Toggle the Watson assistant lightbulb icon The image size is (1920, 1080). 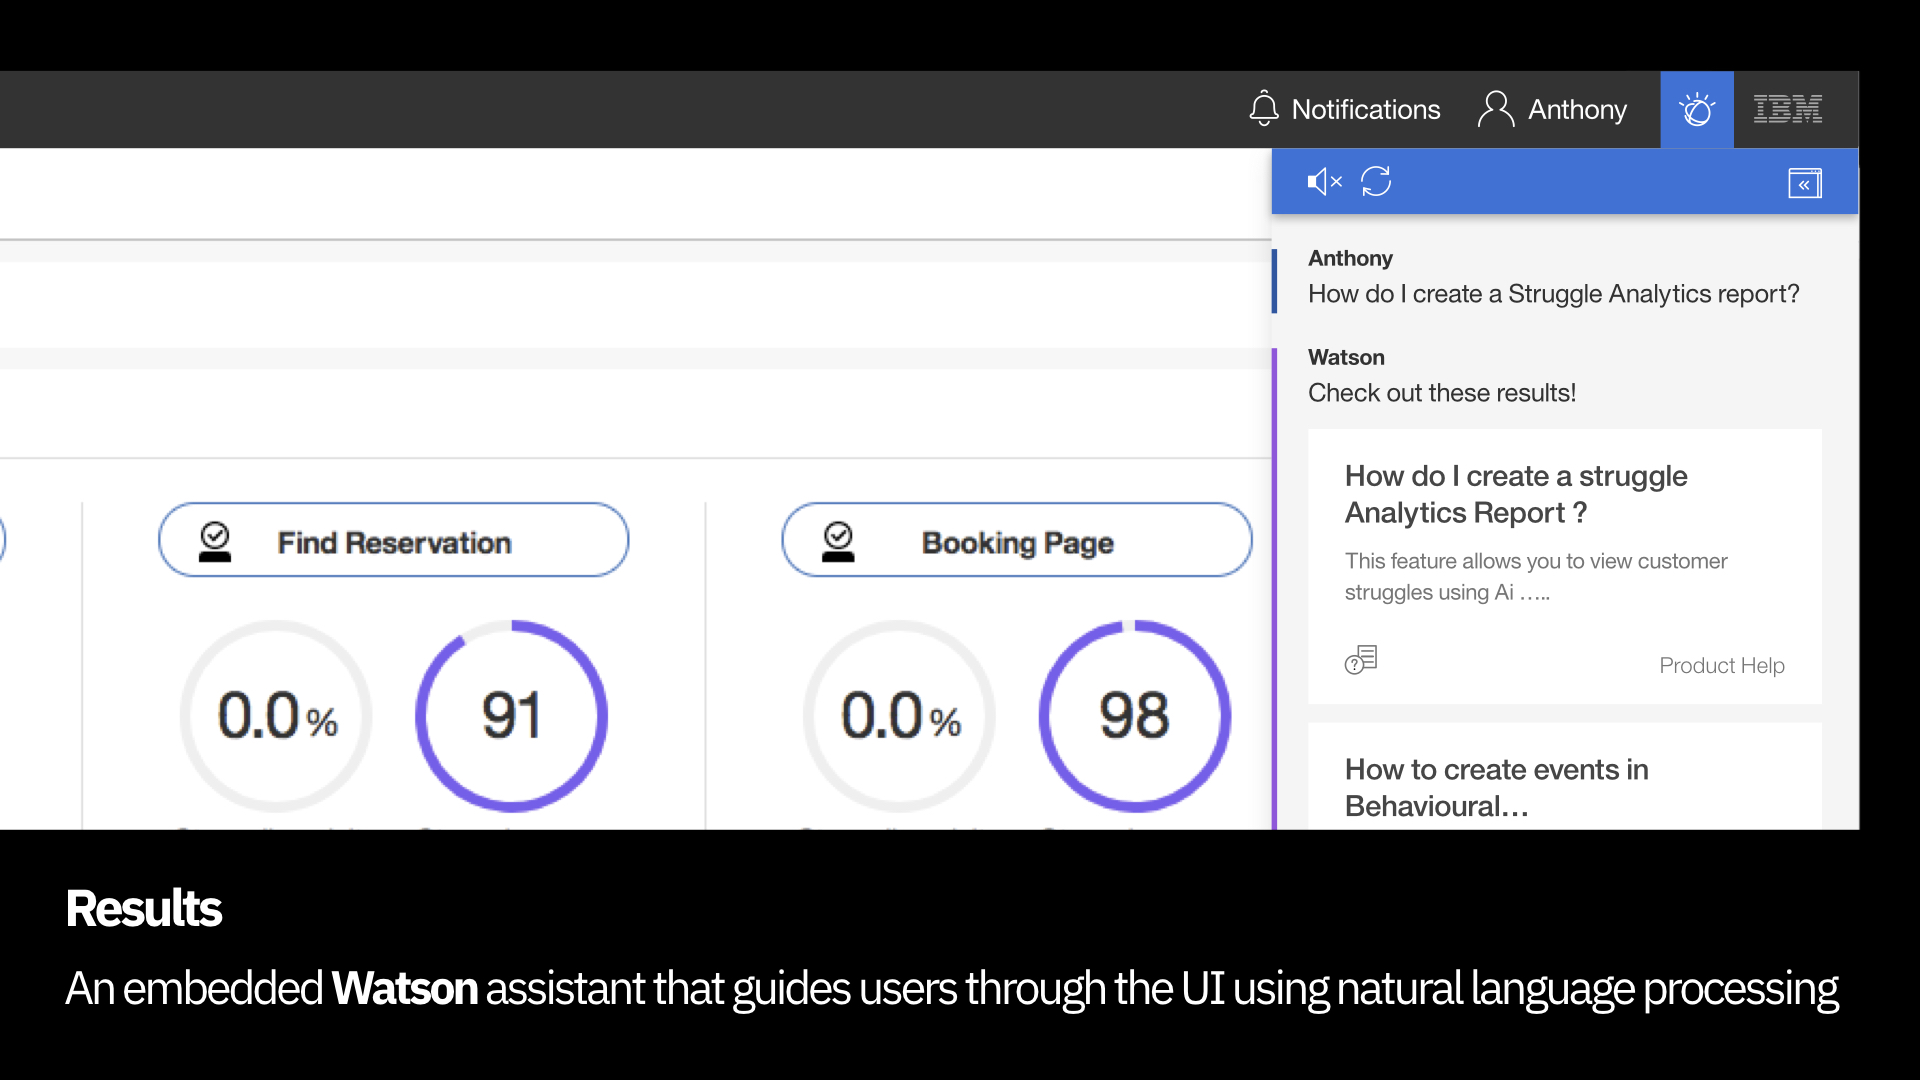pyautogui.click(x=1697, y=109)
